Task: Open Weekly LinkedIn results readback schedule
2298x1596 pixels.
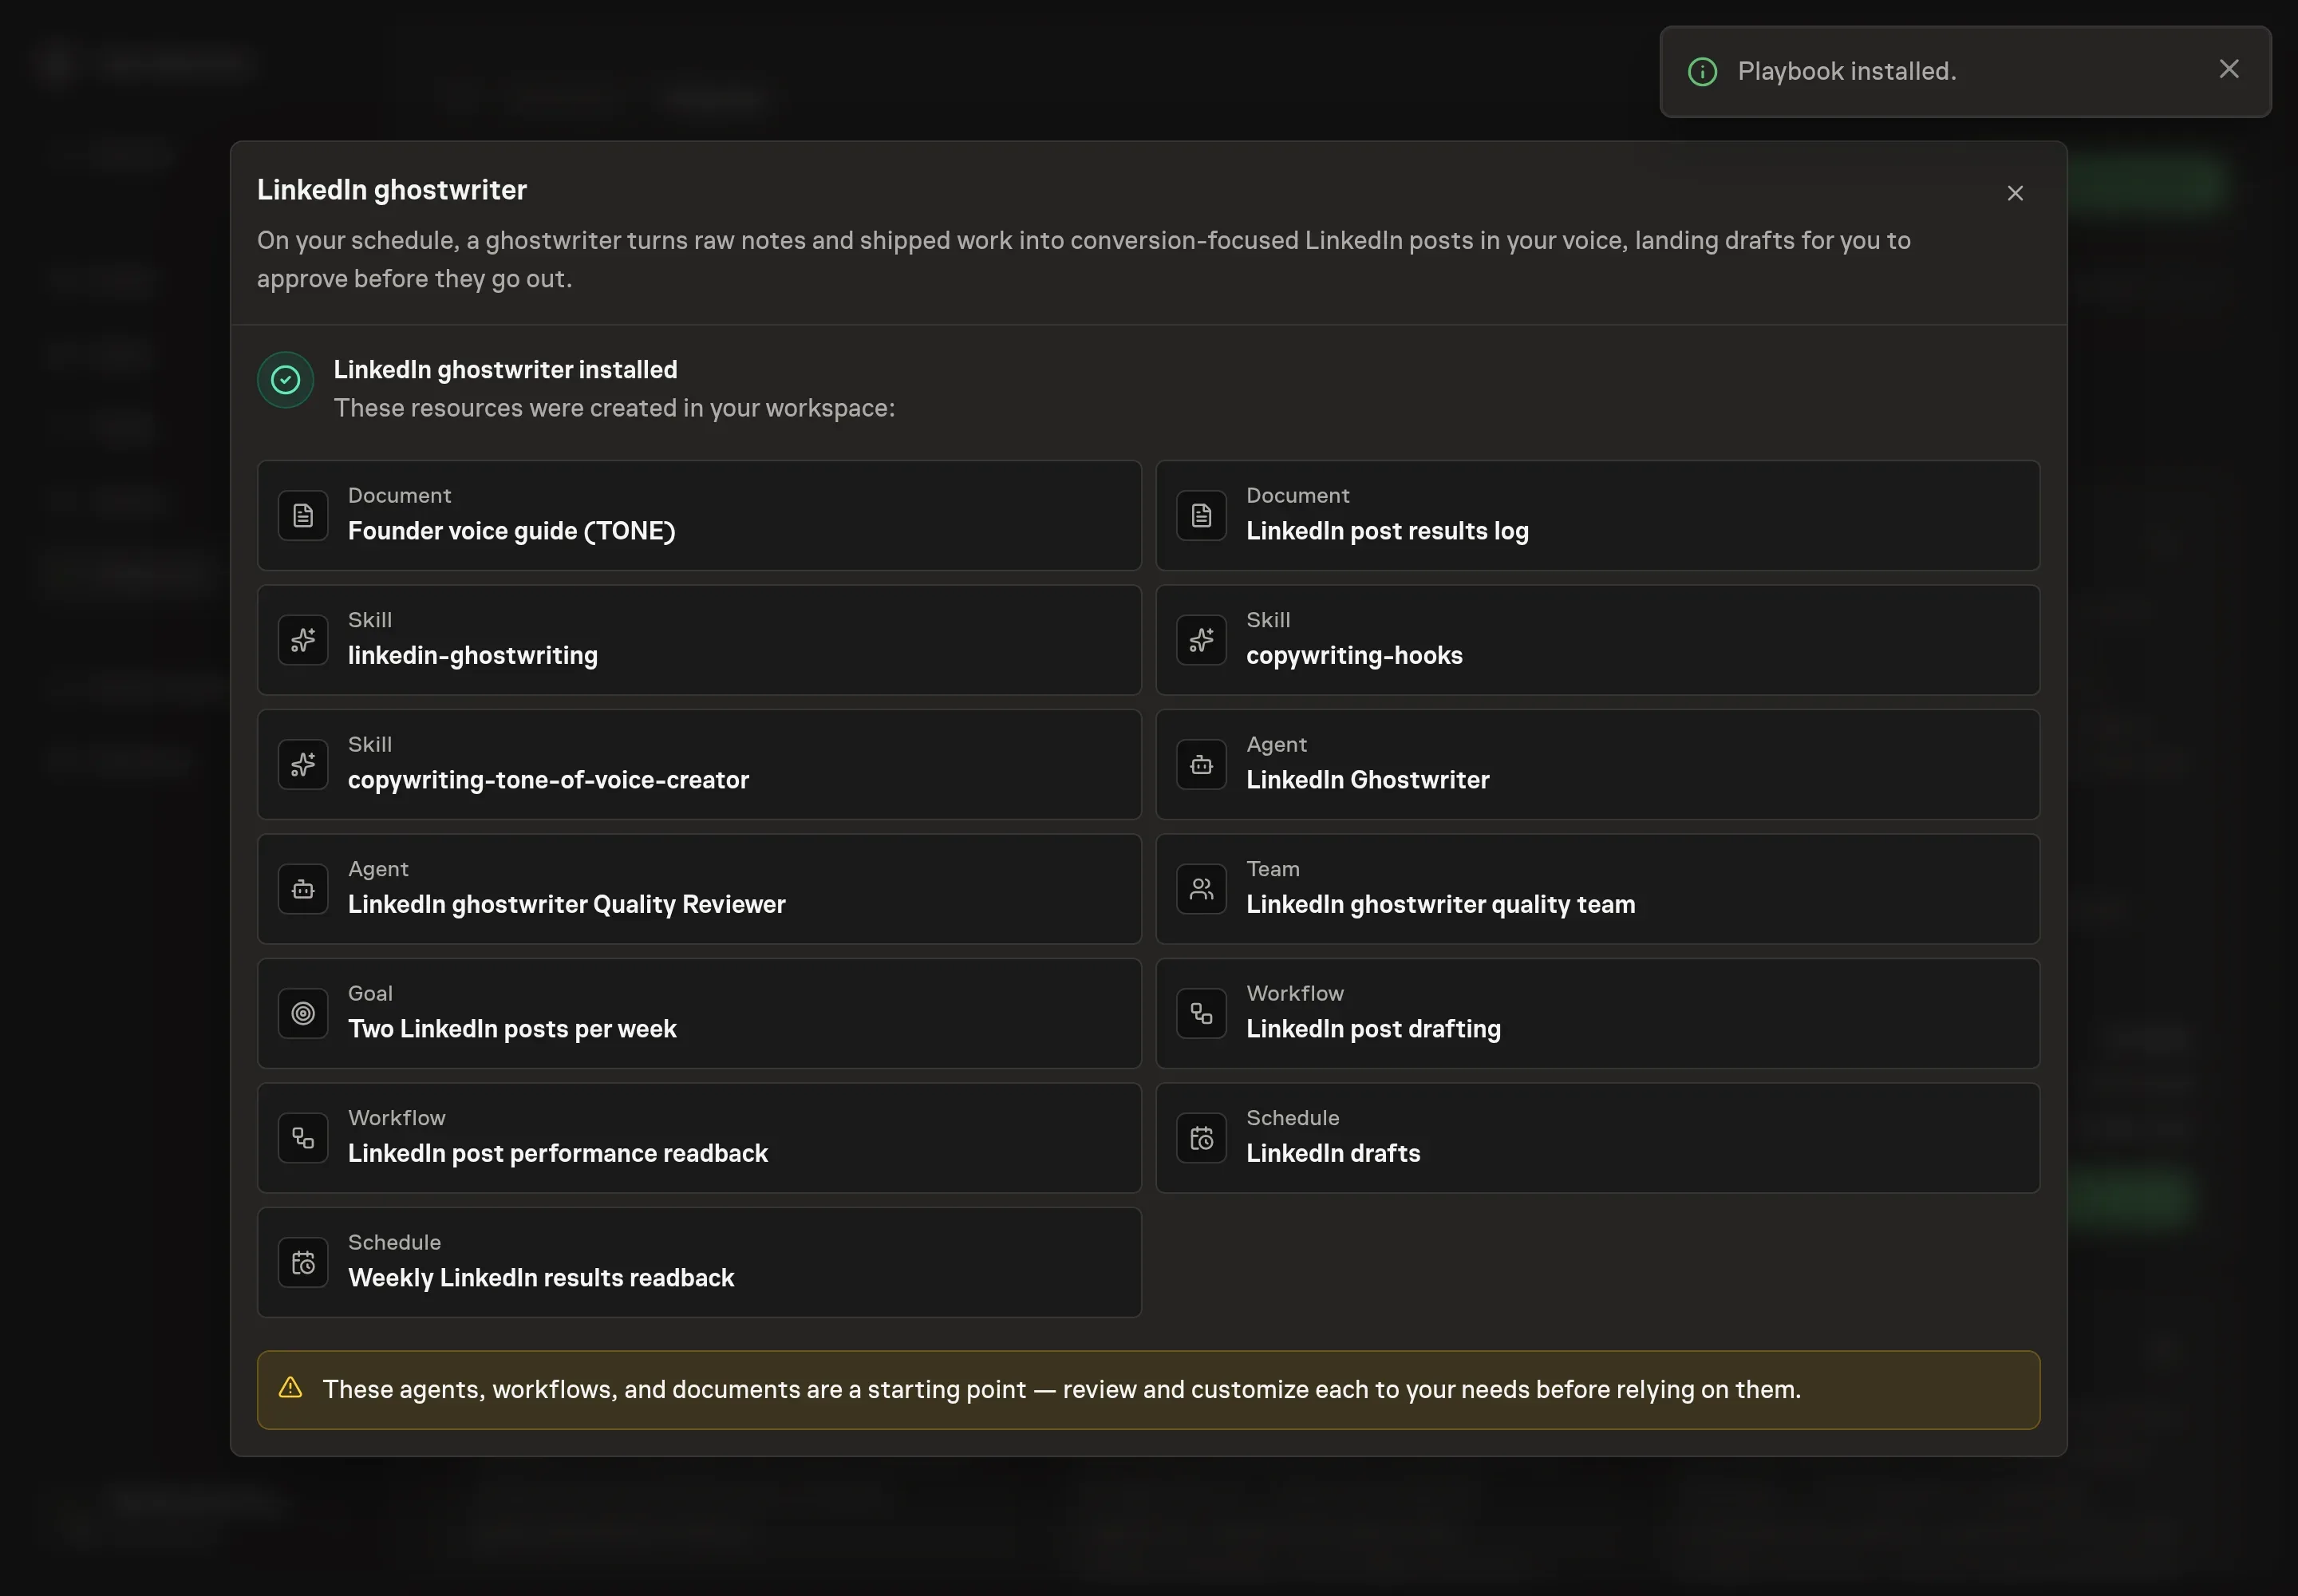Action: 699,1263
